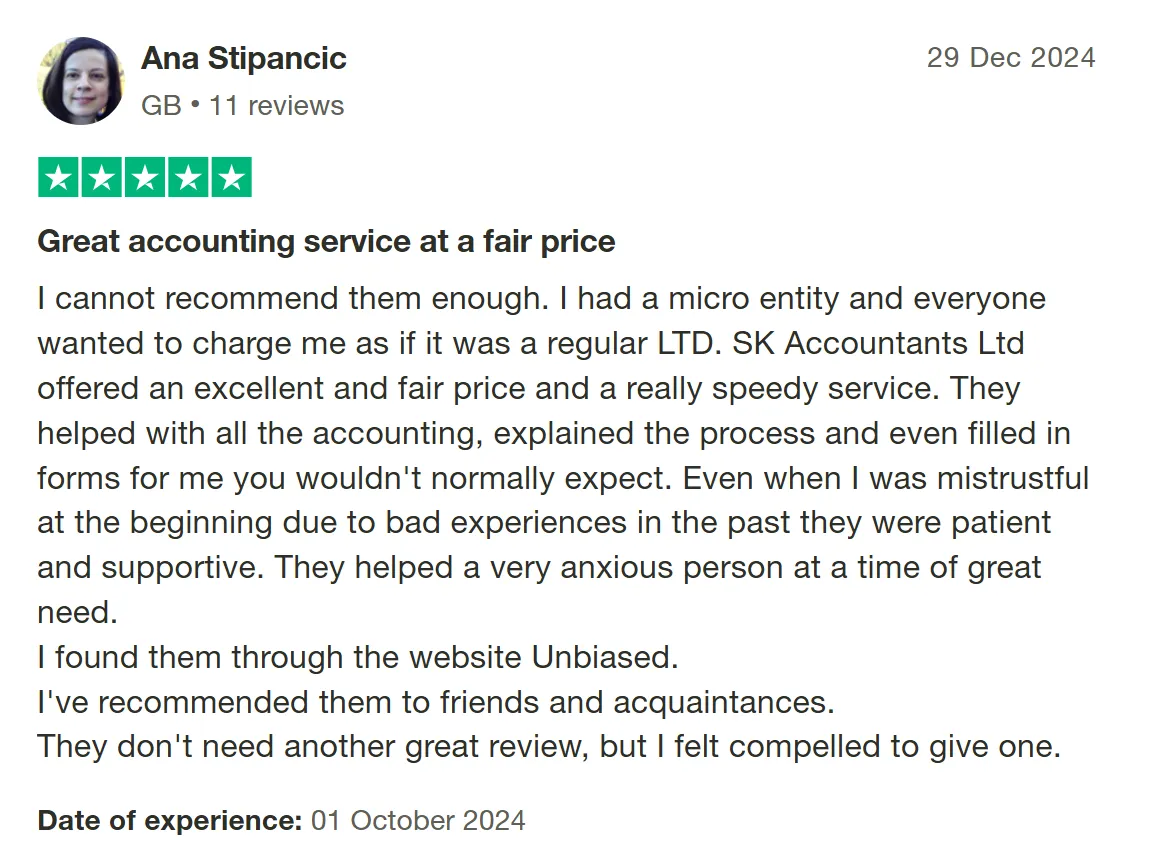Click the review date 29 Dec 2024
The image size is (1155, 848).
click(x=1010, y=57)
